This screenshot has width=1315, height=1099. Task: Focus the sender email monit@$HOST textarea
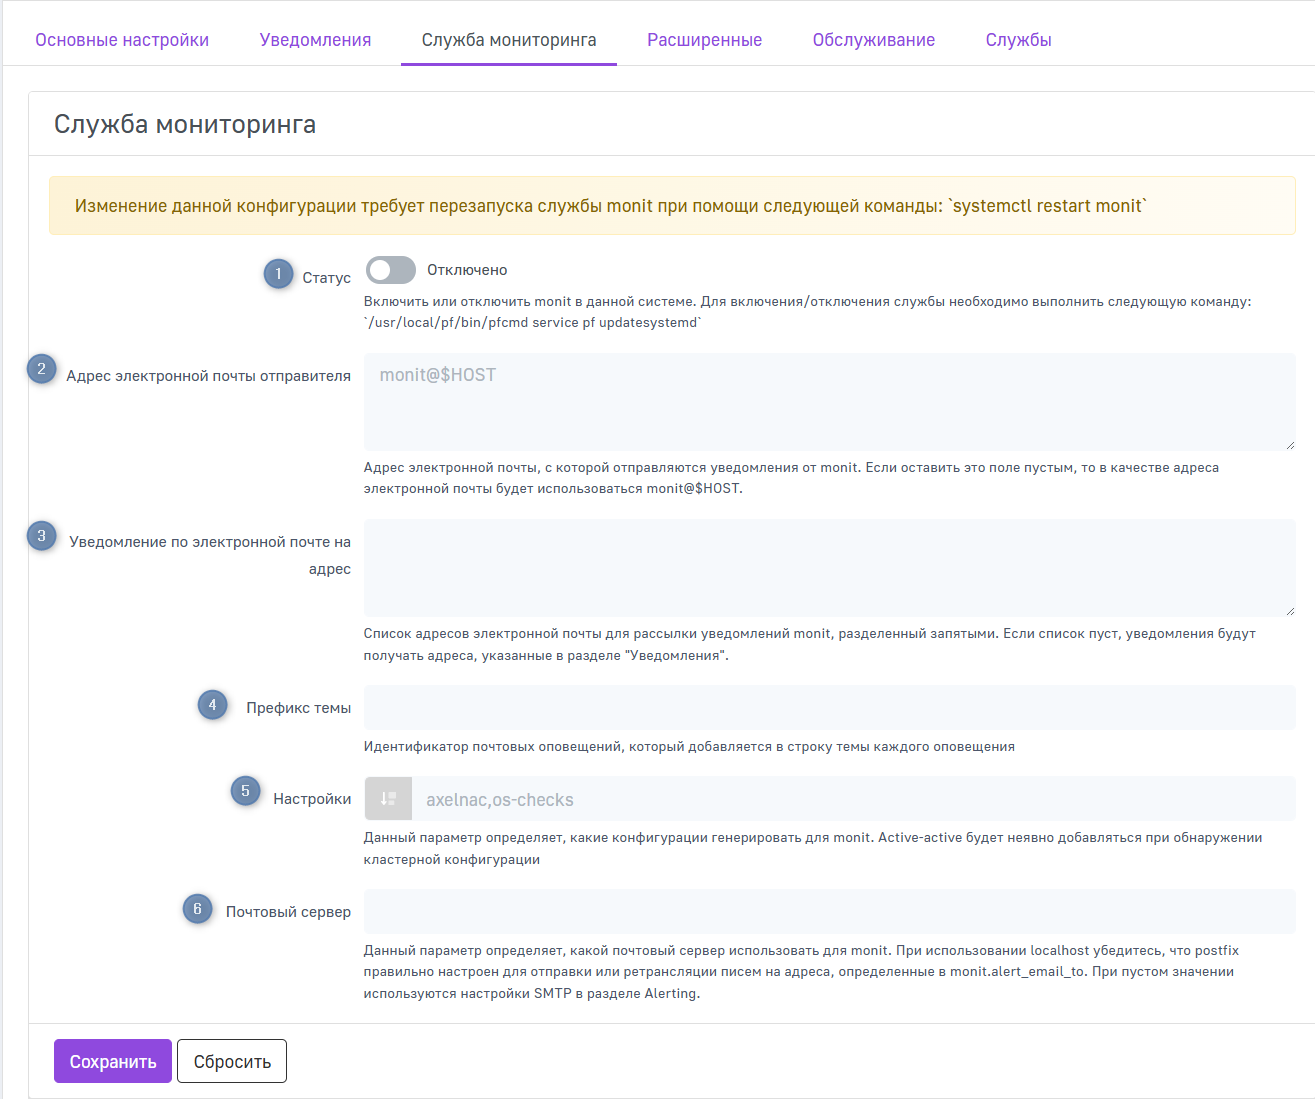(x=829, y=402)
